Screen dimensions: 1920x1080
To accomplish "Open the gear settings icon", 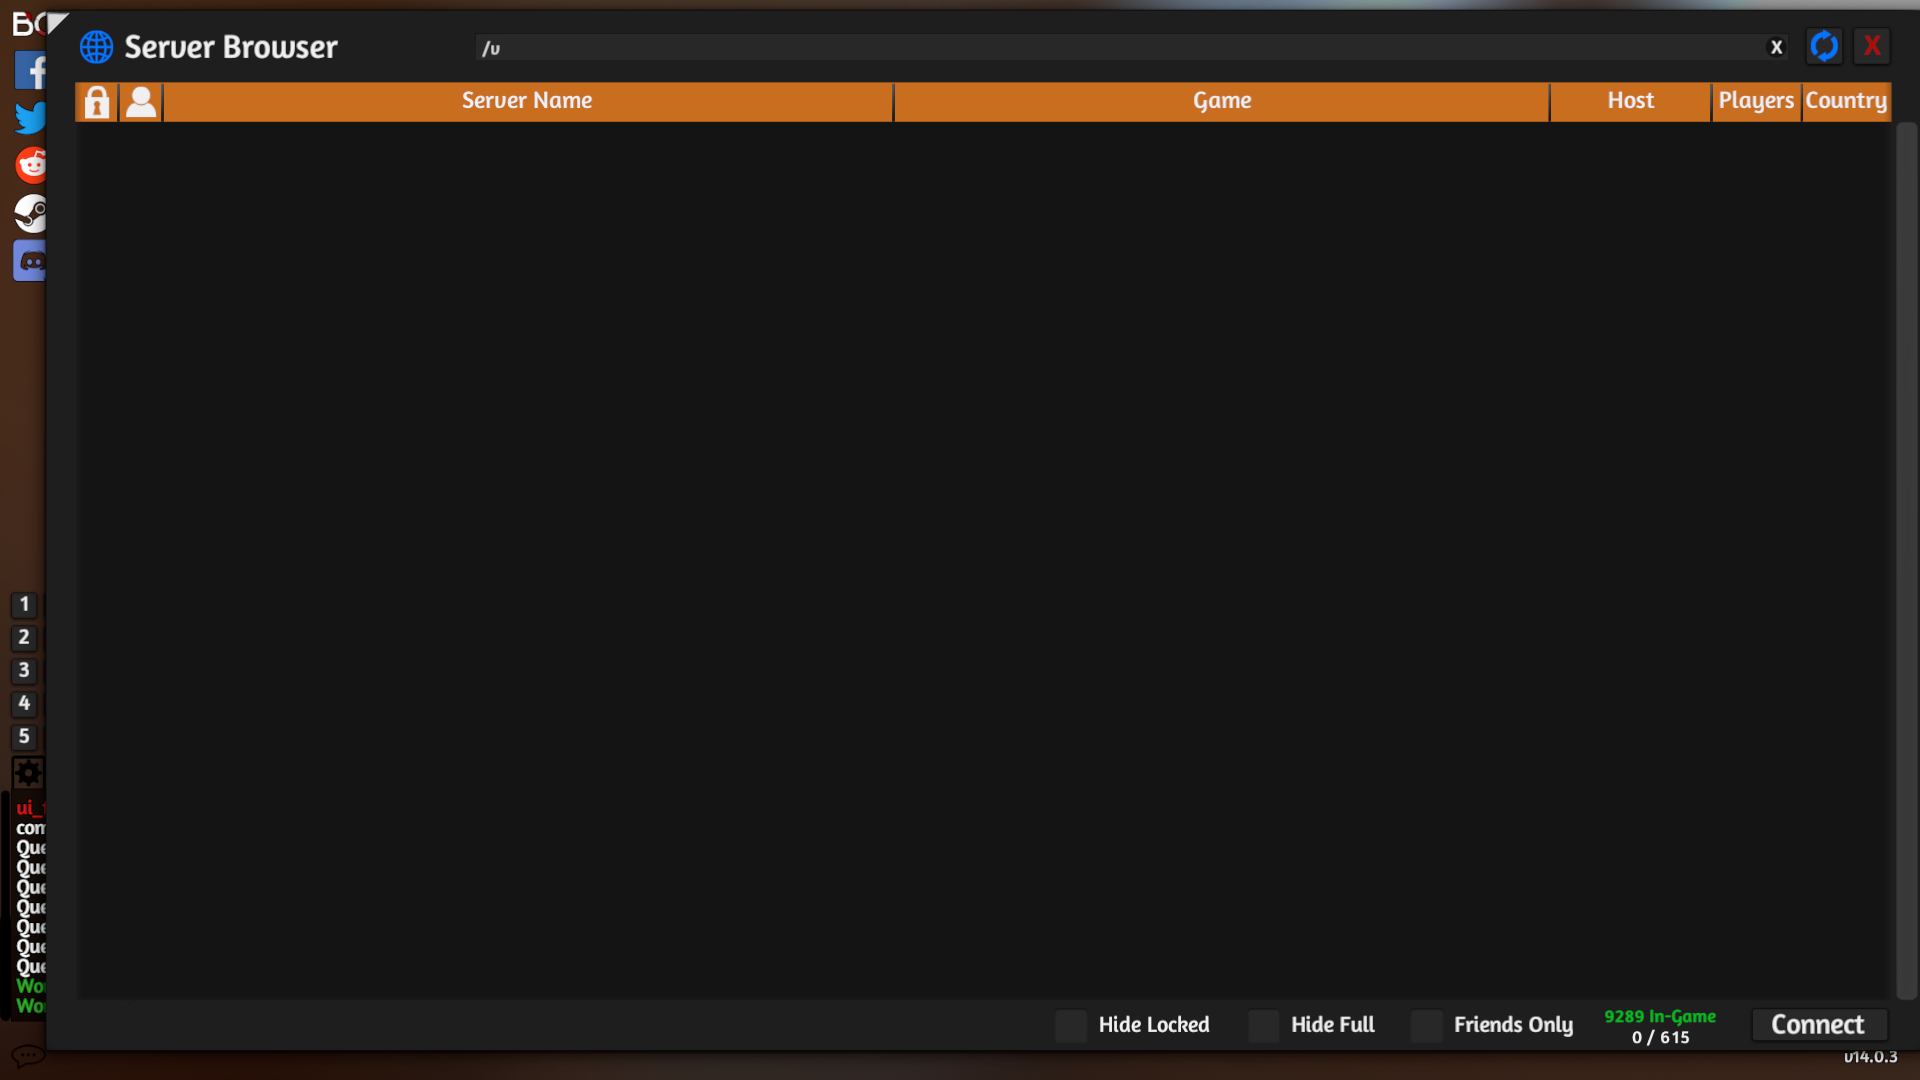I will click(x=27, y=772).
